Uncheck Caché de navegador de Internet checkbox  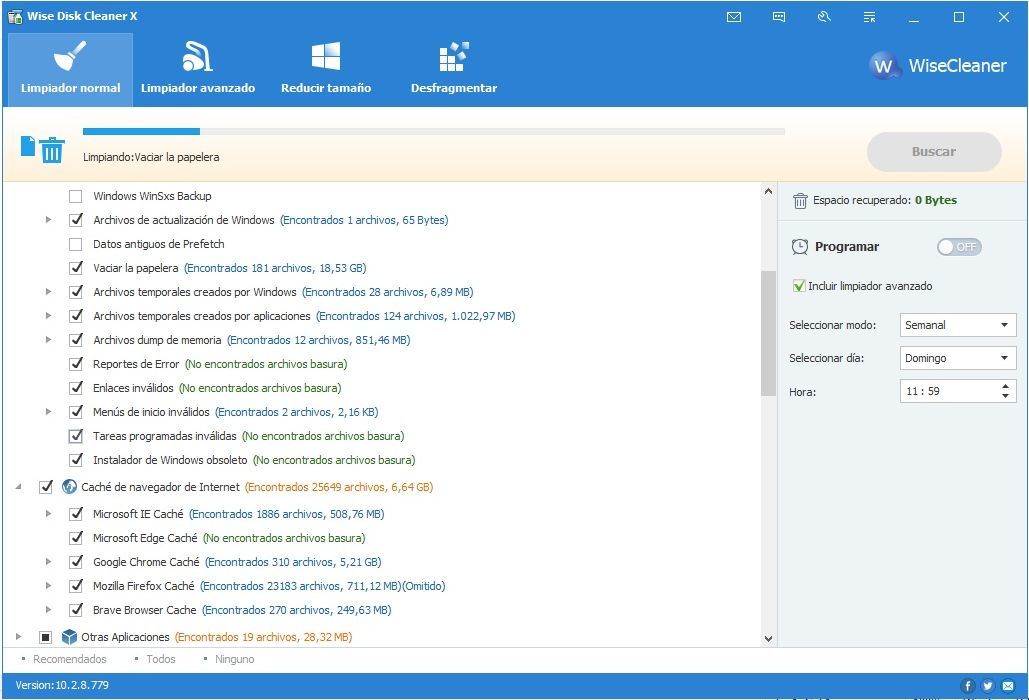45,487
